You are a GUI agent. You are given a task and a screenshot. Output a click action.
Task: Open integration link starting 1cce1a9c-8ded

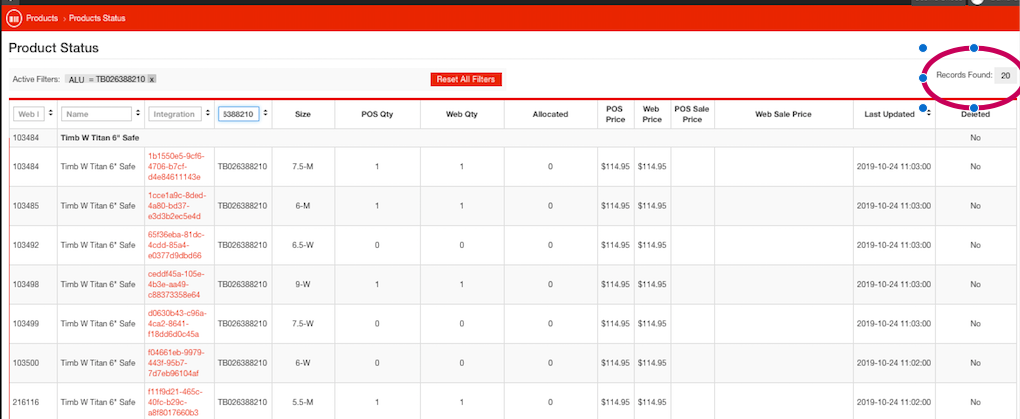coord(176,206)
